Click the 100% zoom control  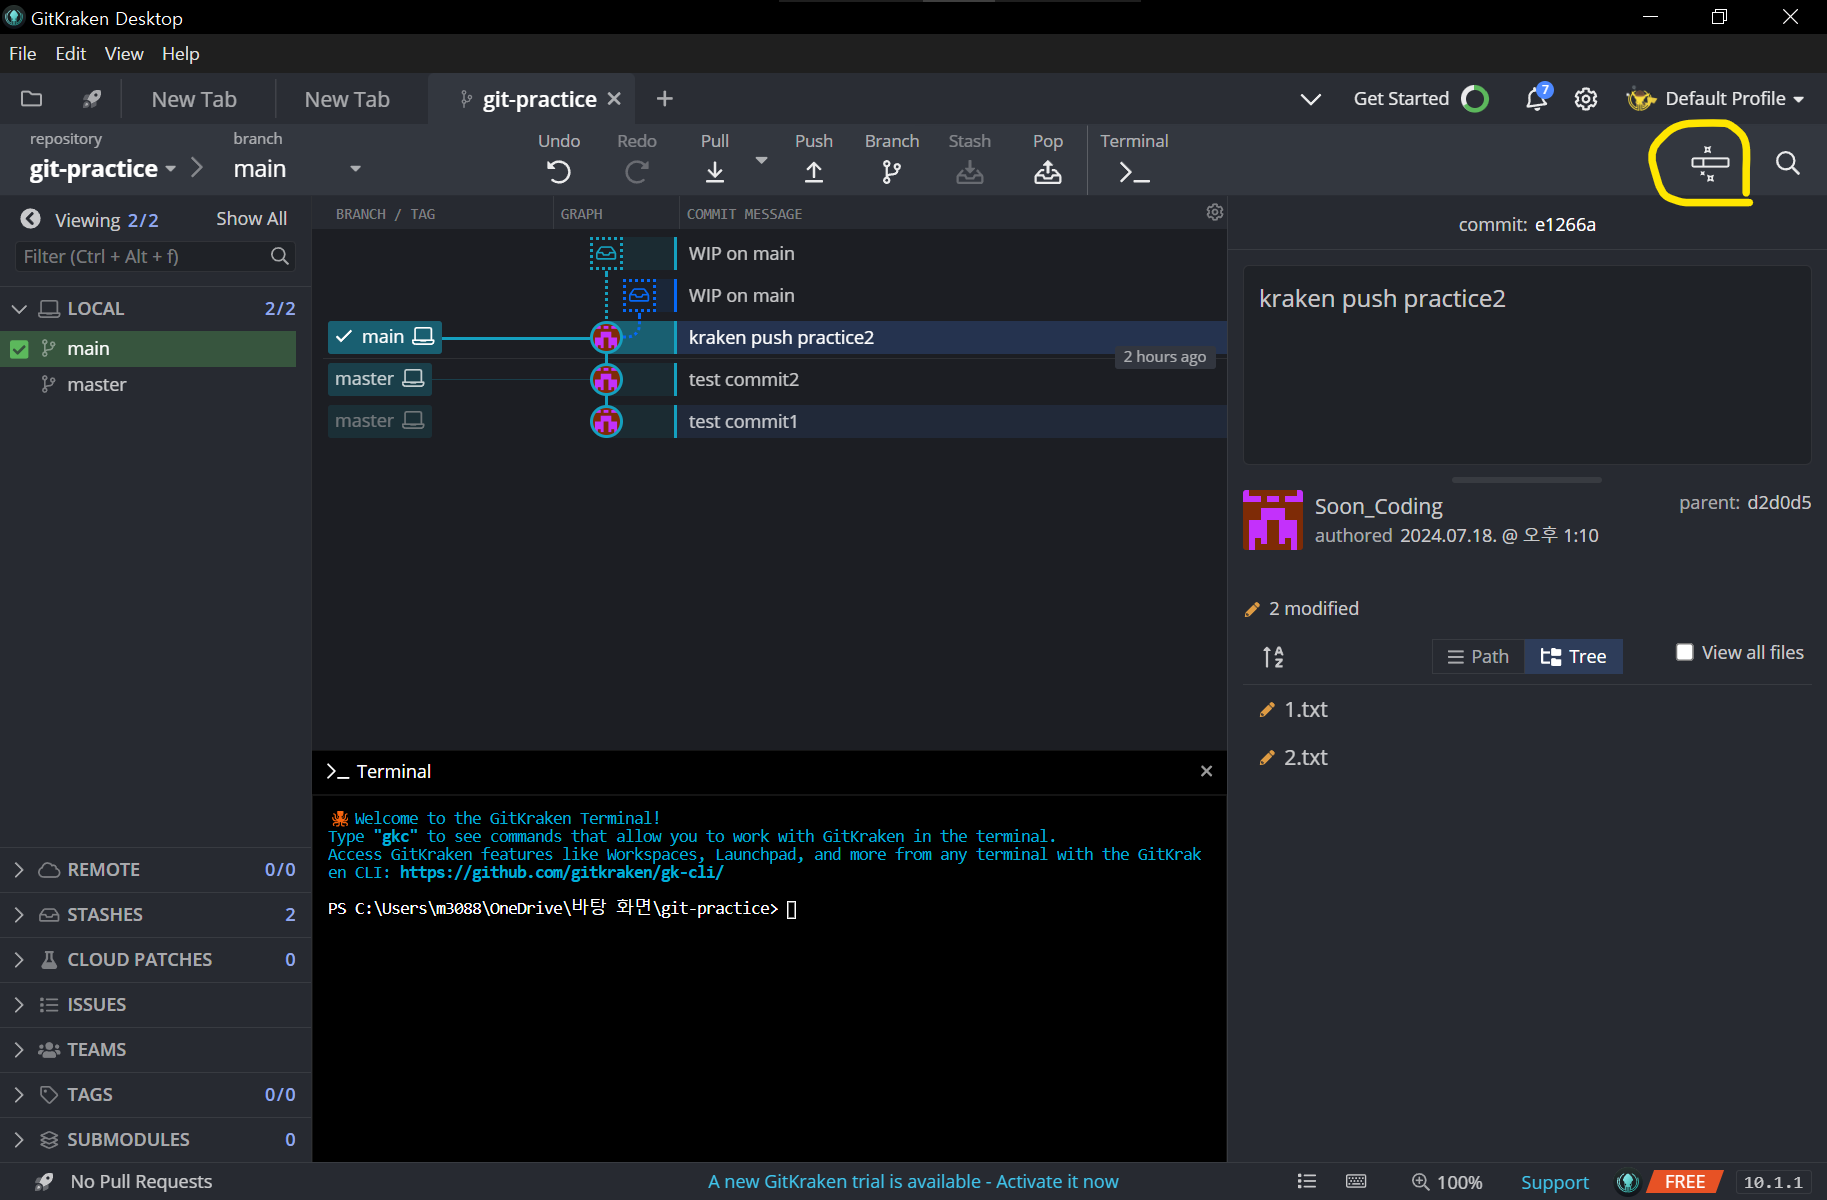tap(1447, 1182)
